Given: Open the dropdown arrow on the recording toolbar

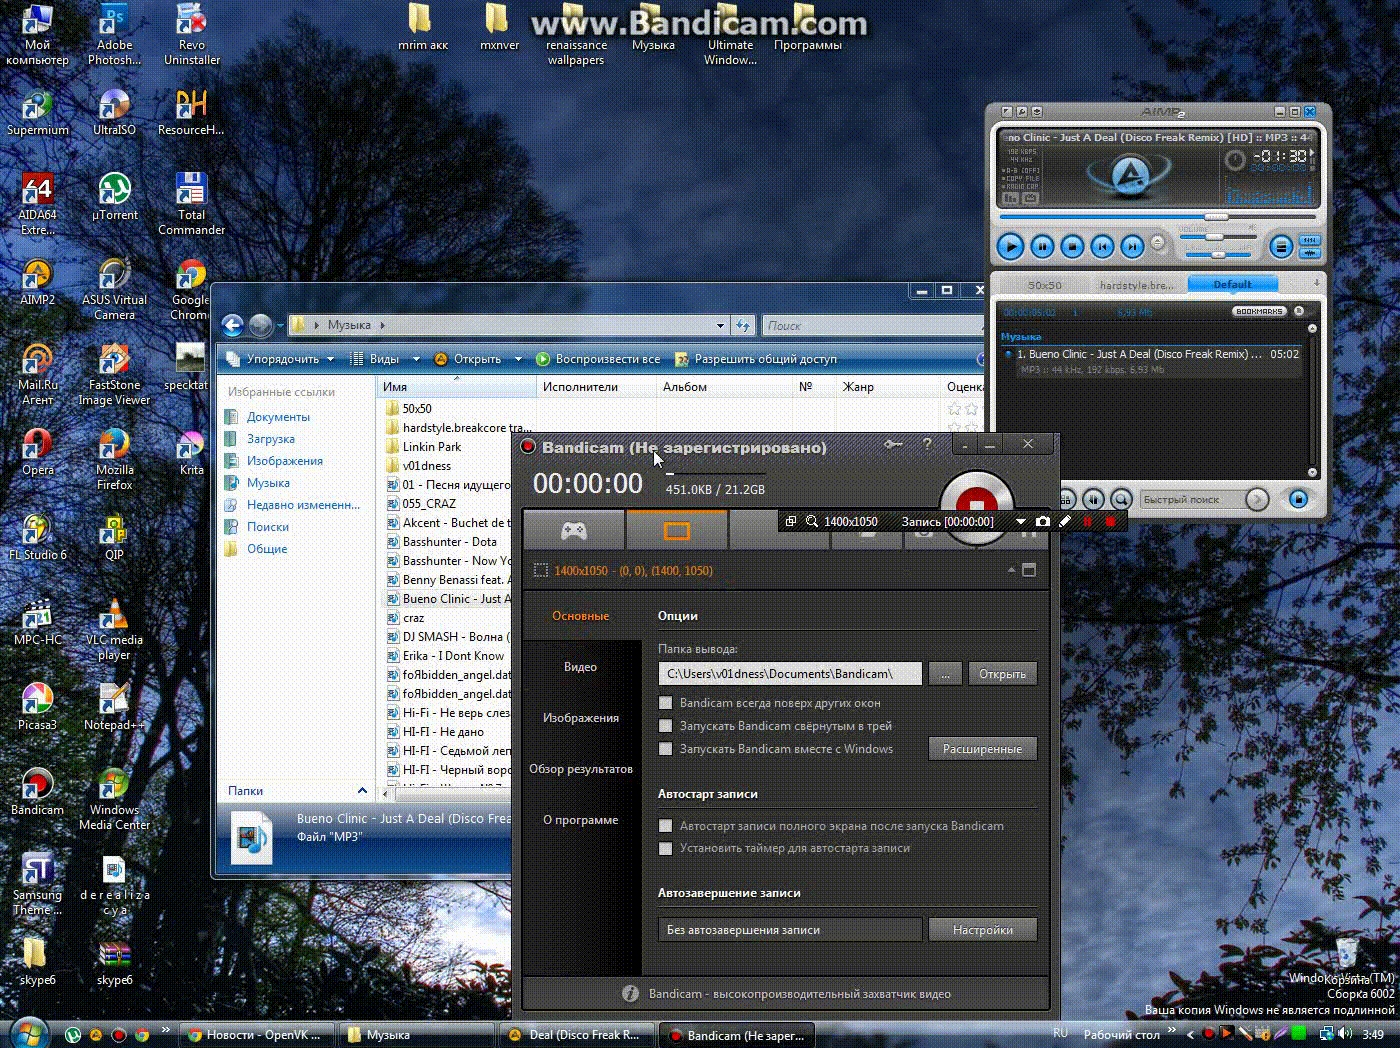Looking at the screenshot, I should (x=1020, y=521).
